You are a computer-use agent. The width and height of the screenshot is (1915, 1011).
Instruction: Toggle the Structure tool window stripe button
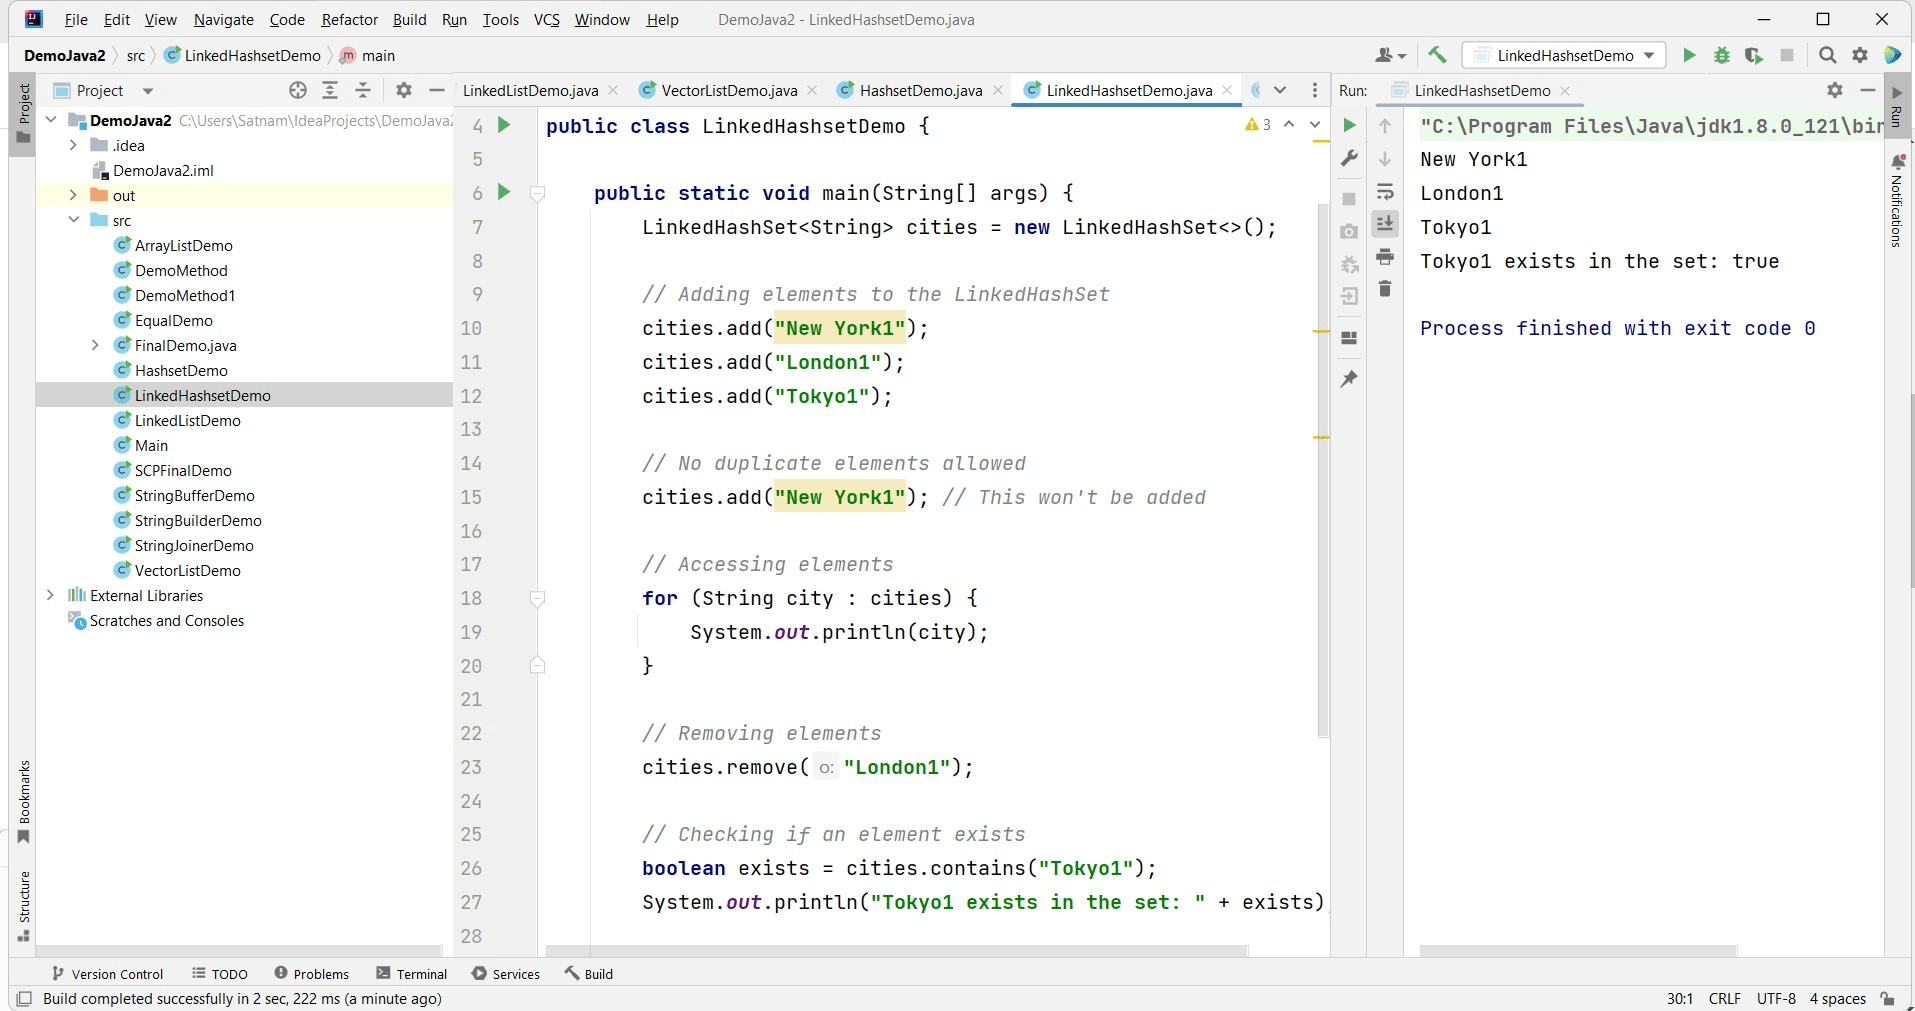coord(24,907)
